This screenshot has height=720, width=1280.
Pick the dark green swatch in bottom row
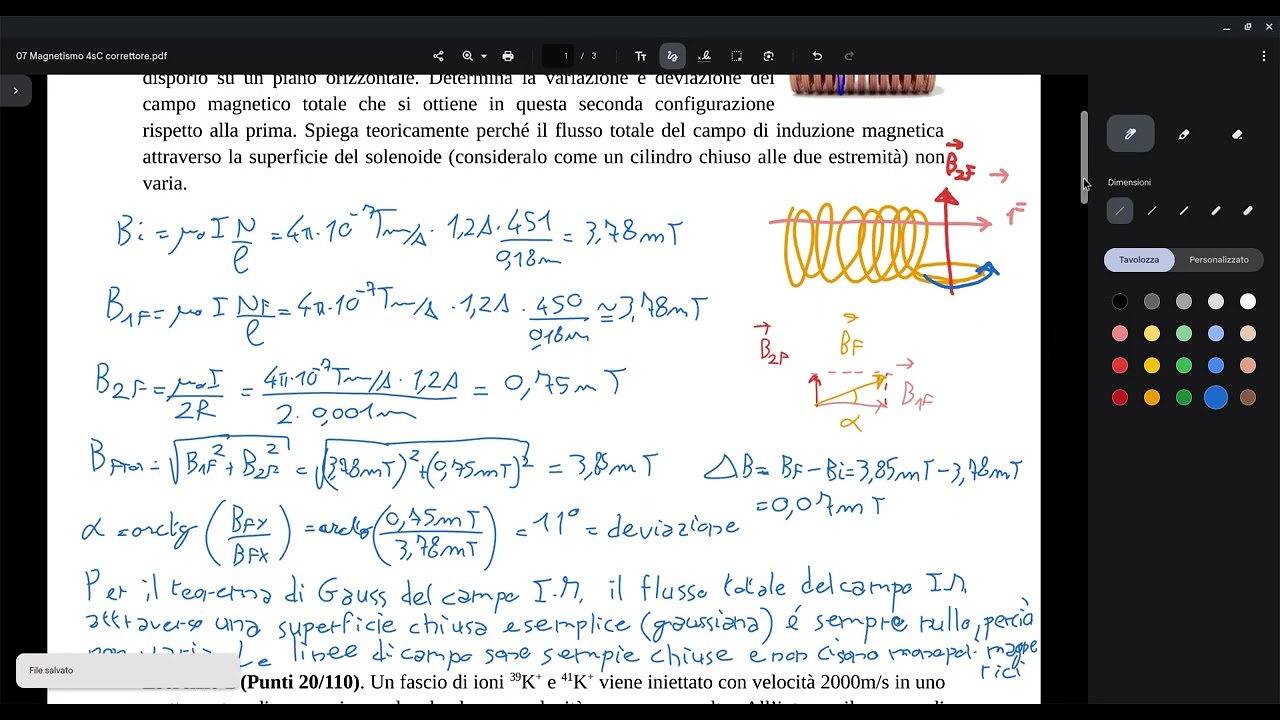1184,398
